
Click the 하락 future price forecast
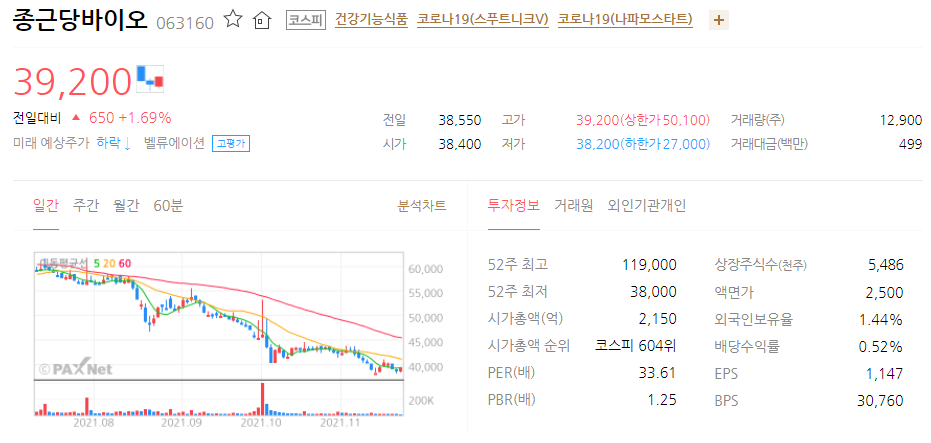click(x=113, y=143)
